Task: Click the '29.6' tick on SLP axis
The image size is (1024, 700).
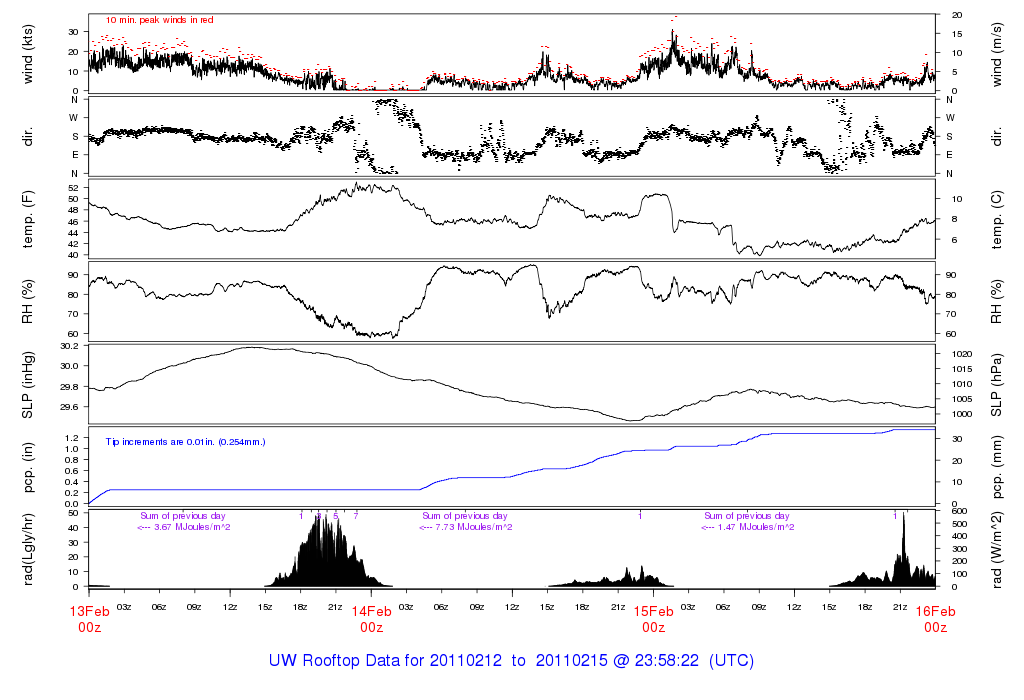Action: click(69, 407)
